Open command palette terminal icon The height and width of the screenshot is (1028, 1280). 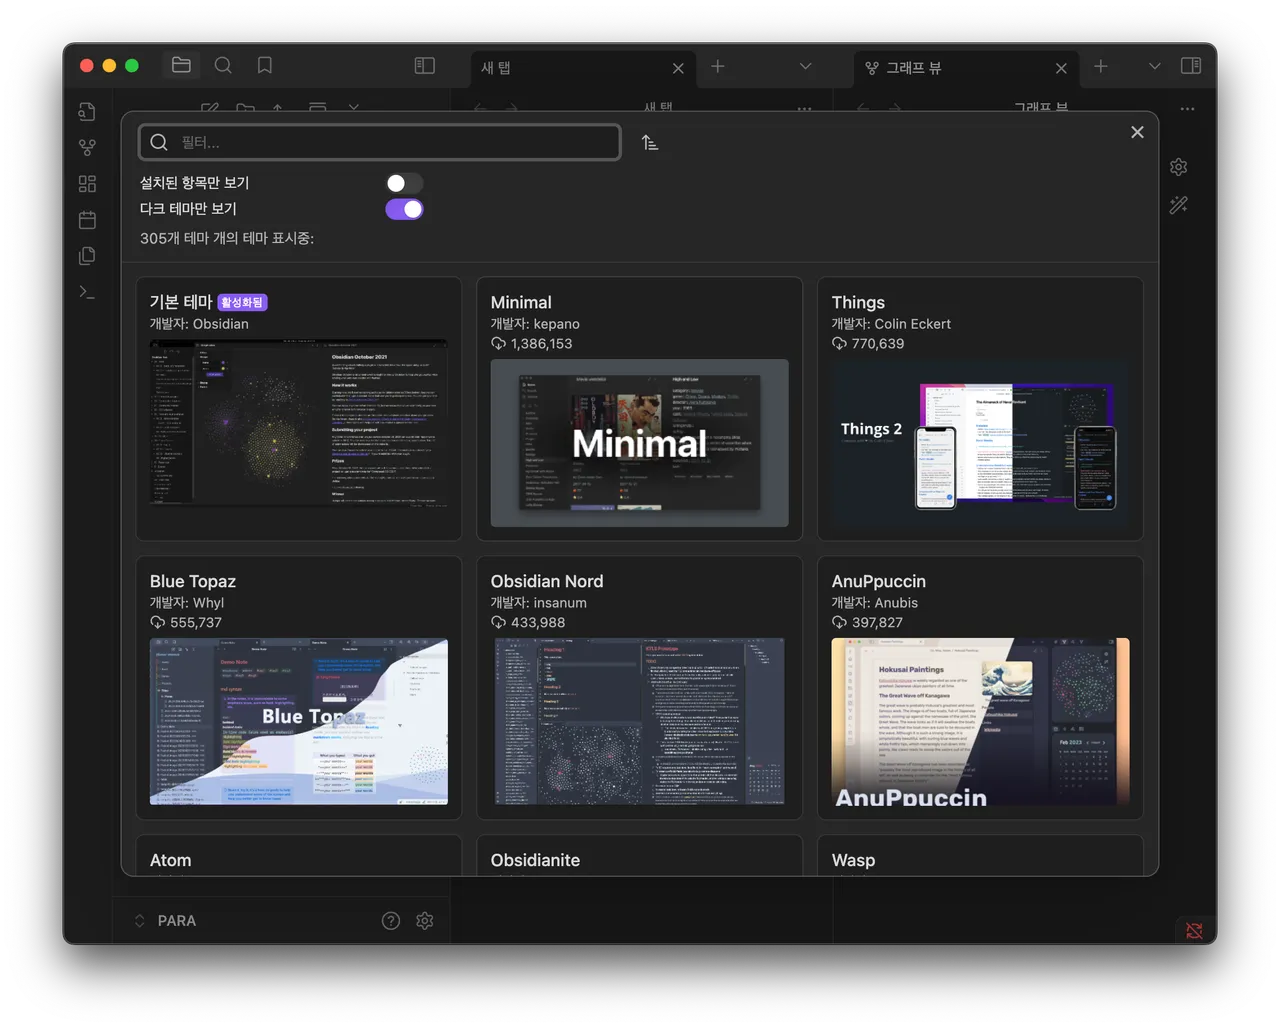[88, 292]
